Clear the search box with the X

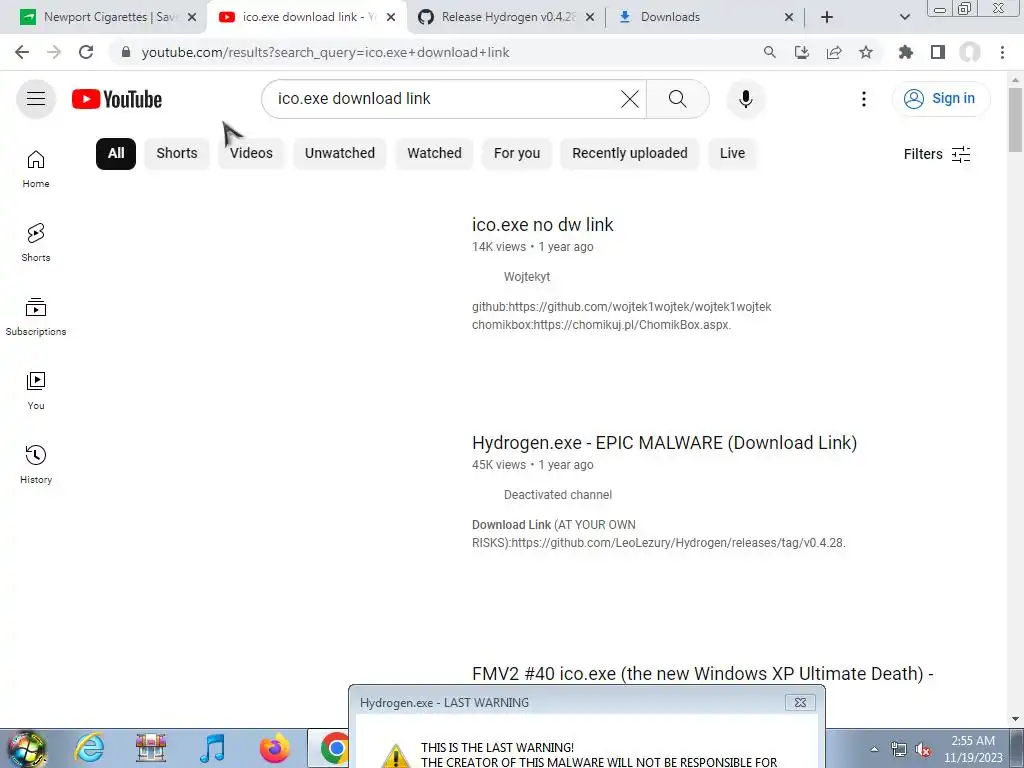click(x=630, y=99)
